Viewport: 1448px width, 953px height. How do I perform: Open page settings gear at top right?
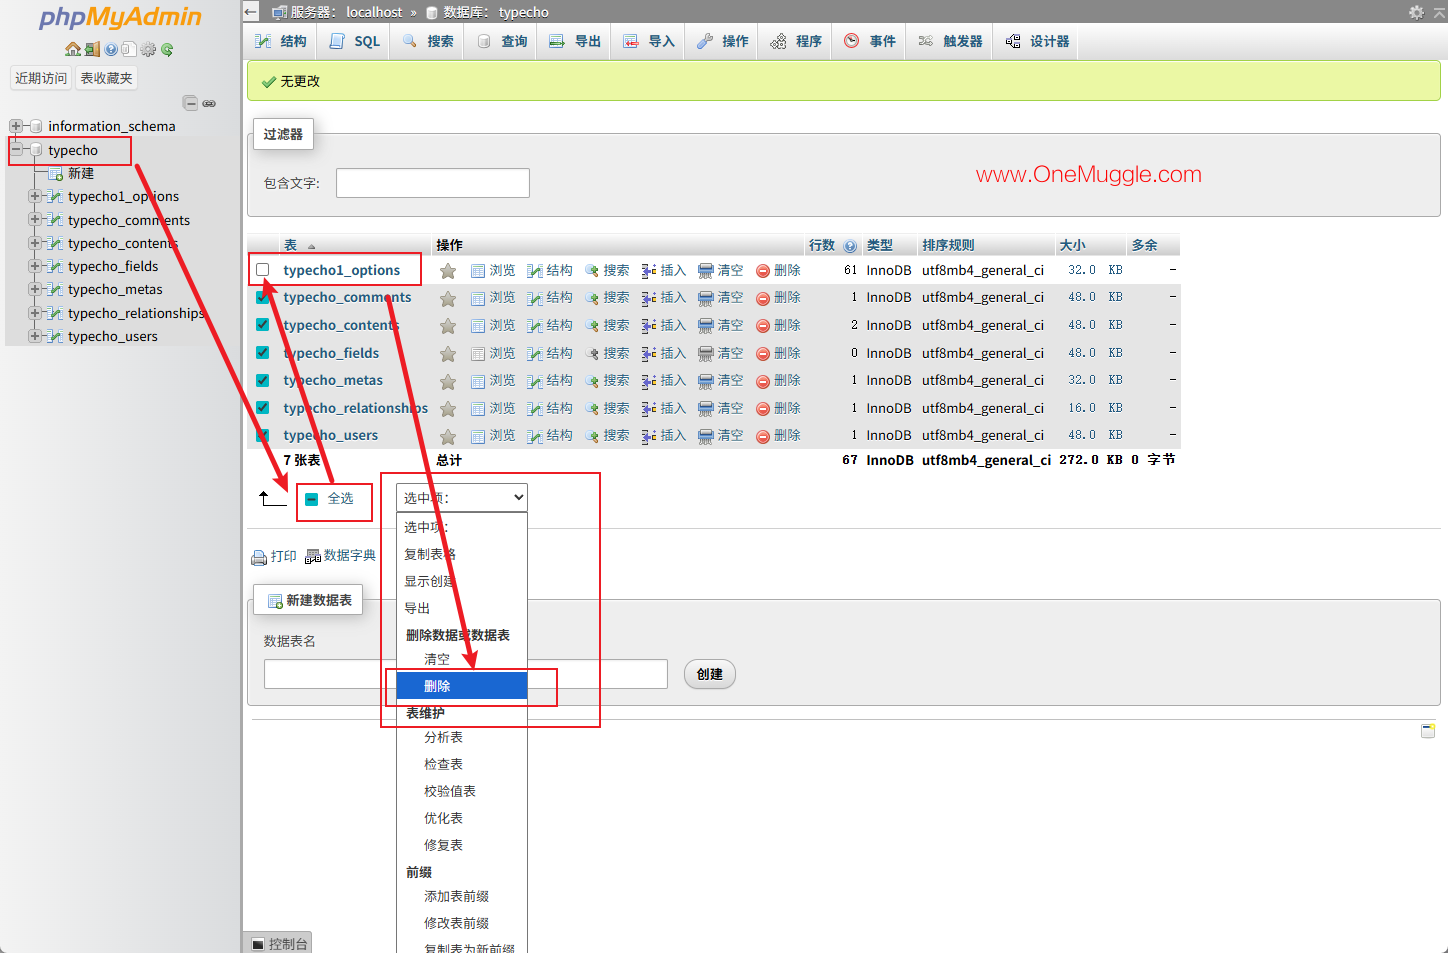pos(1416,12)
